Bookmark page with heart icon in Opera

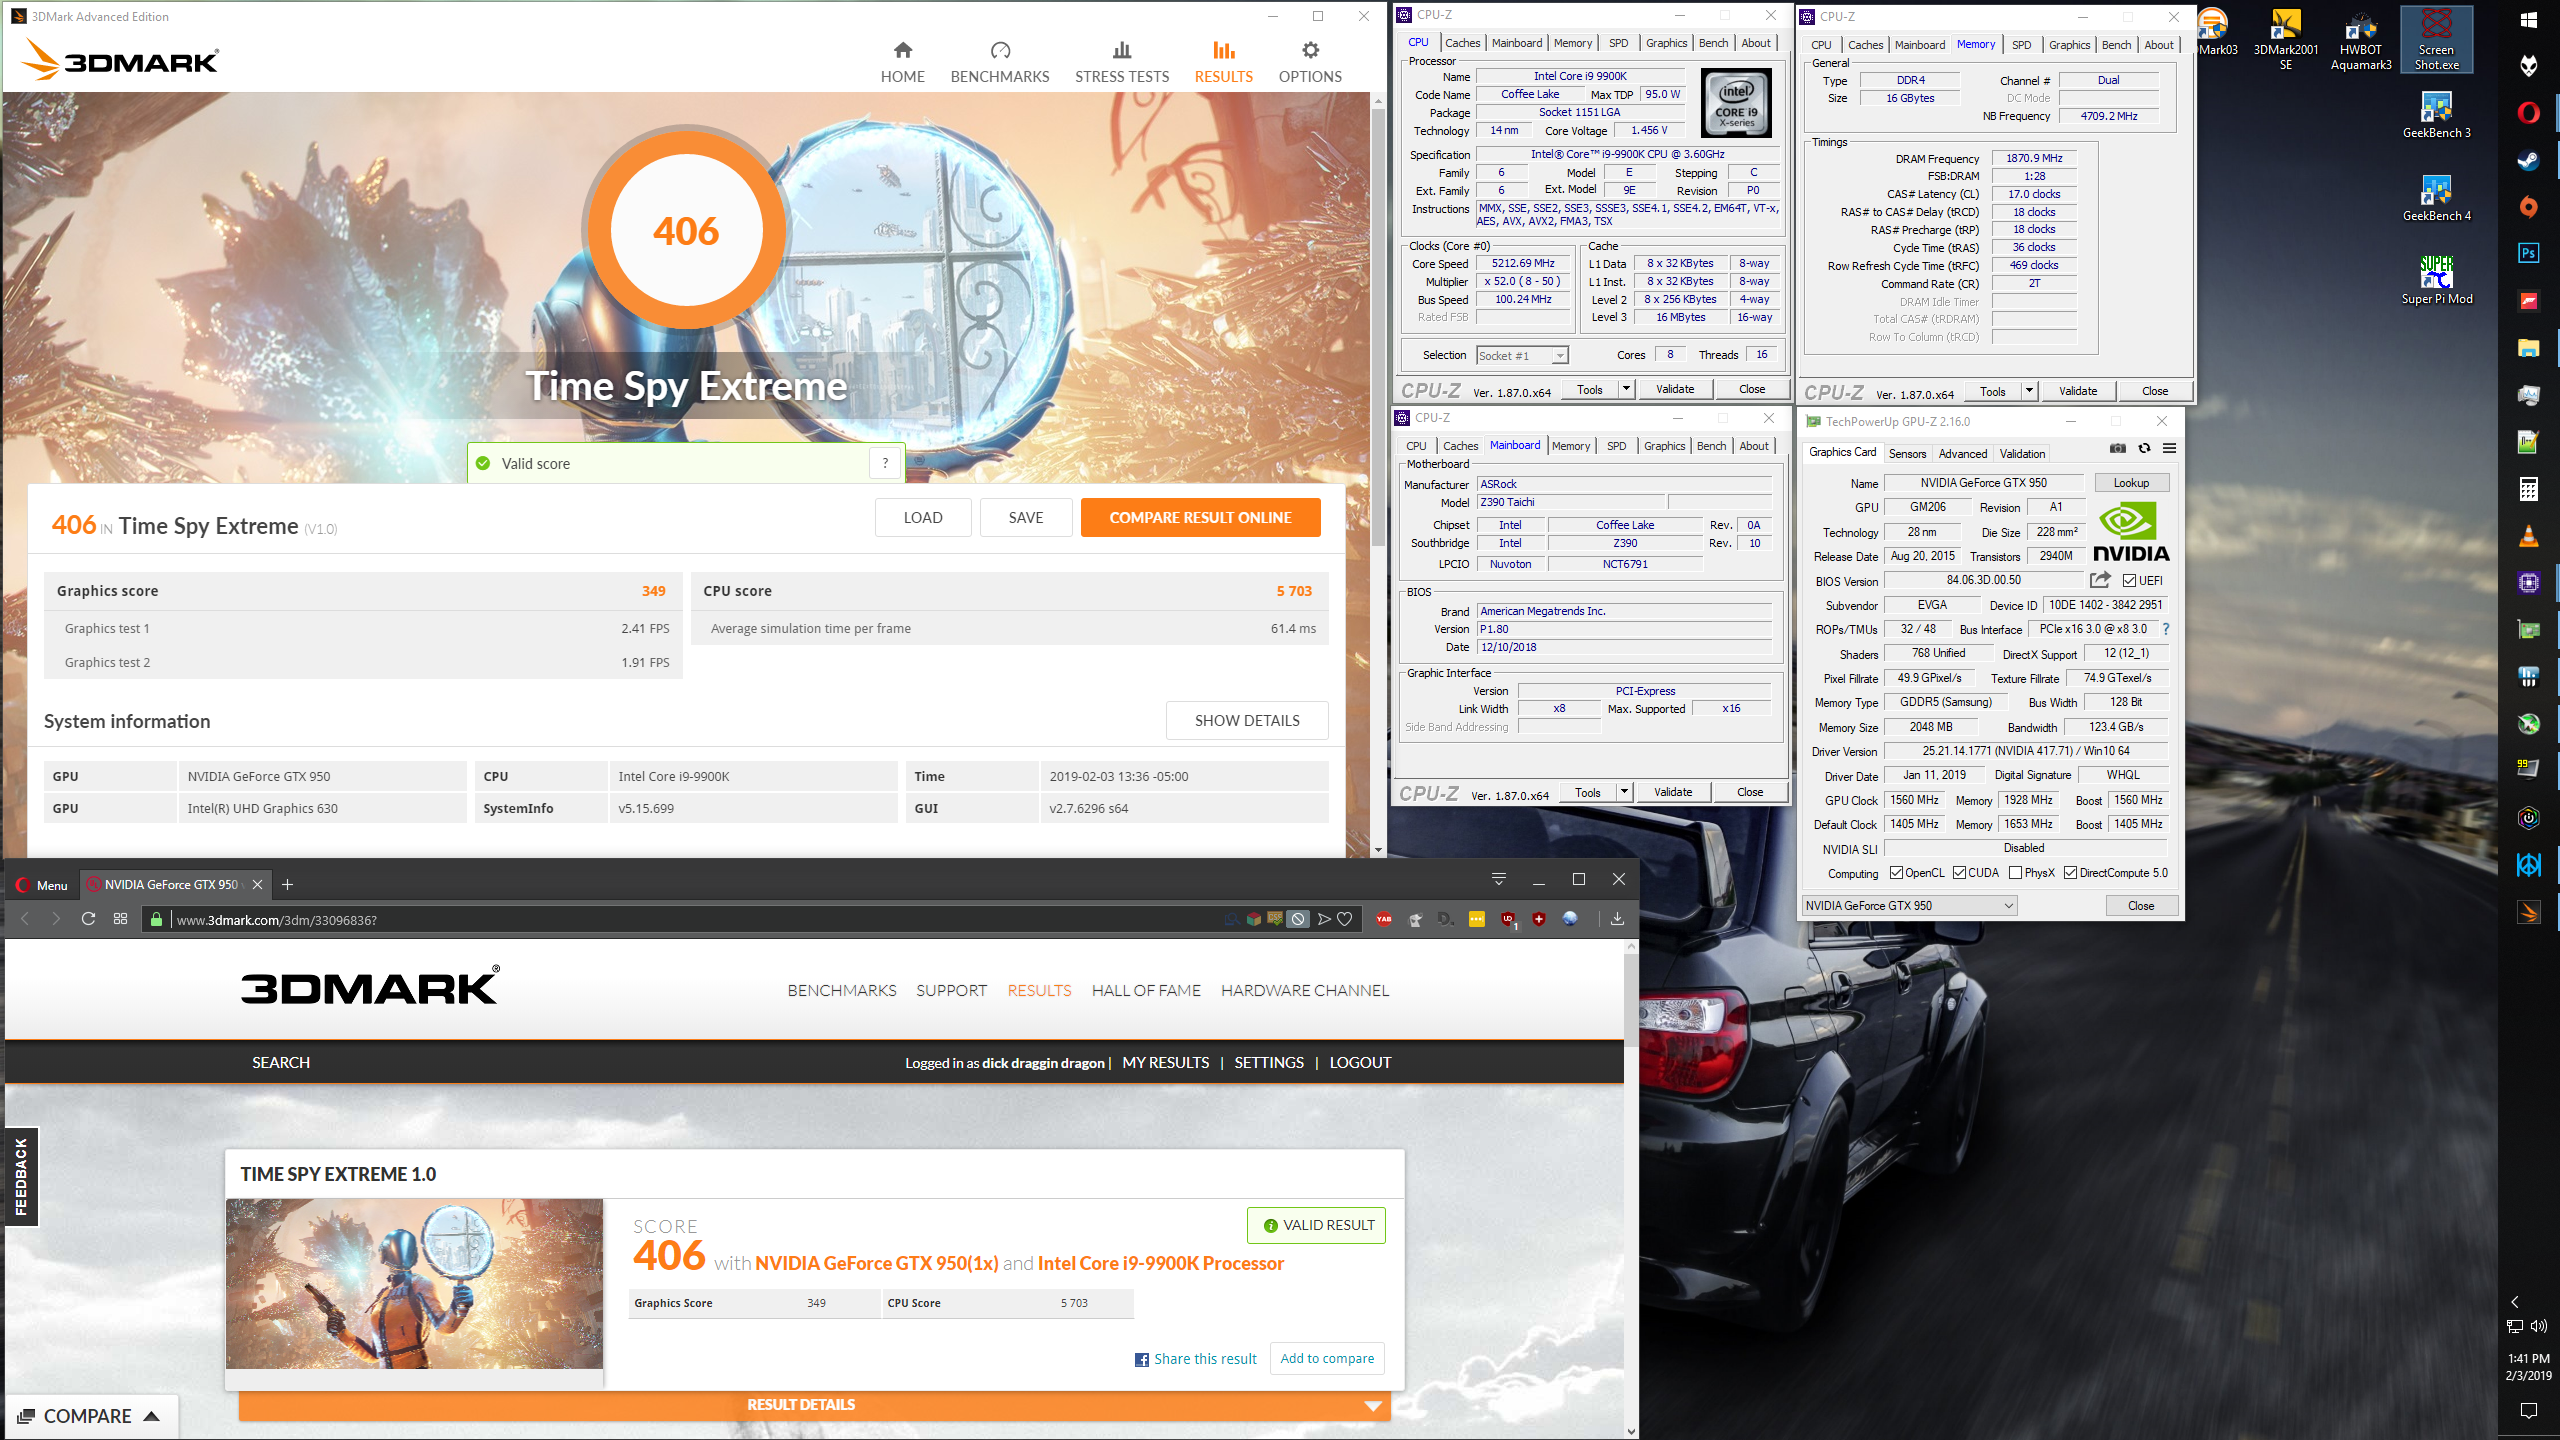point(1345,919)
